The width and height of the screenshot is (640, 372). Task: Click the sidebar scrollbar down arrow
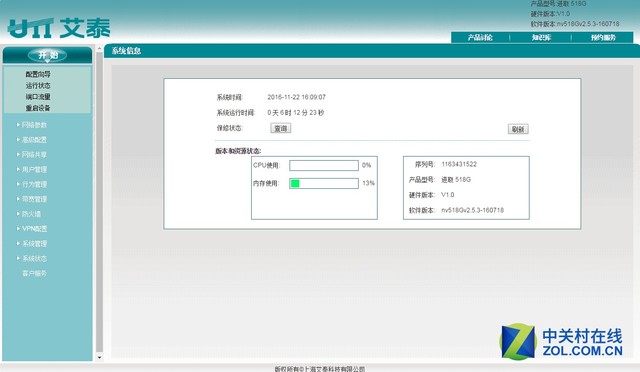click(99, 357)
